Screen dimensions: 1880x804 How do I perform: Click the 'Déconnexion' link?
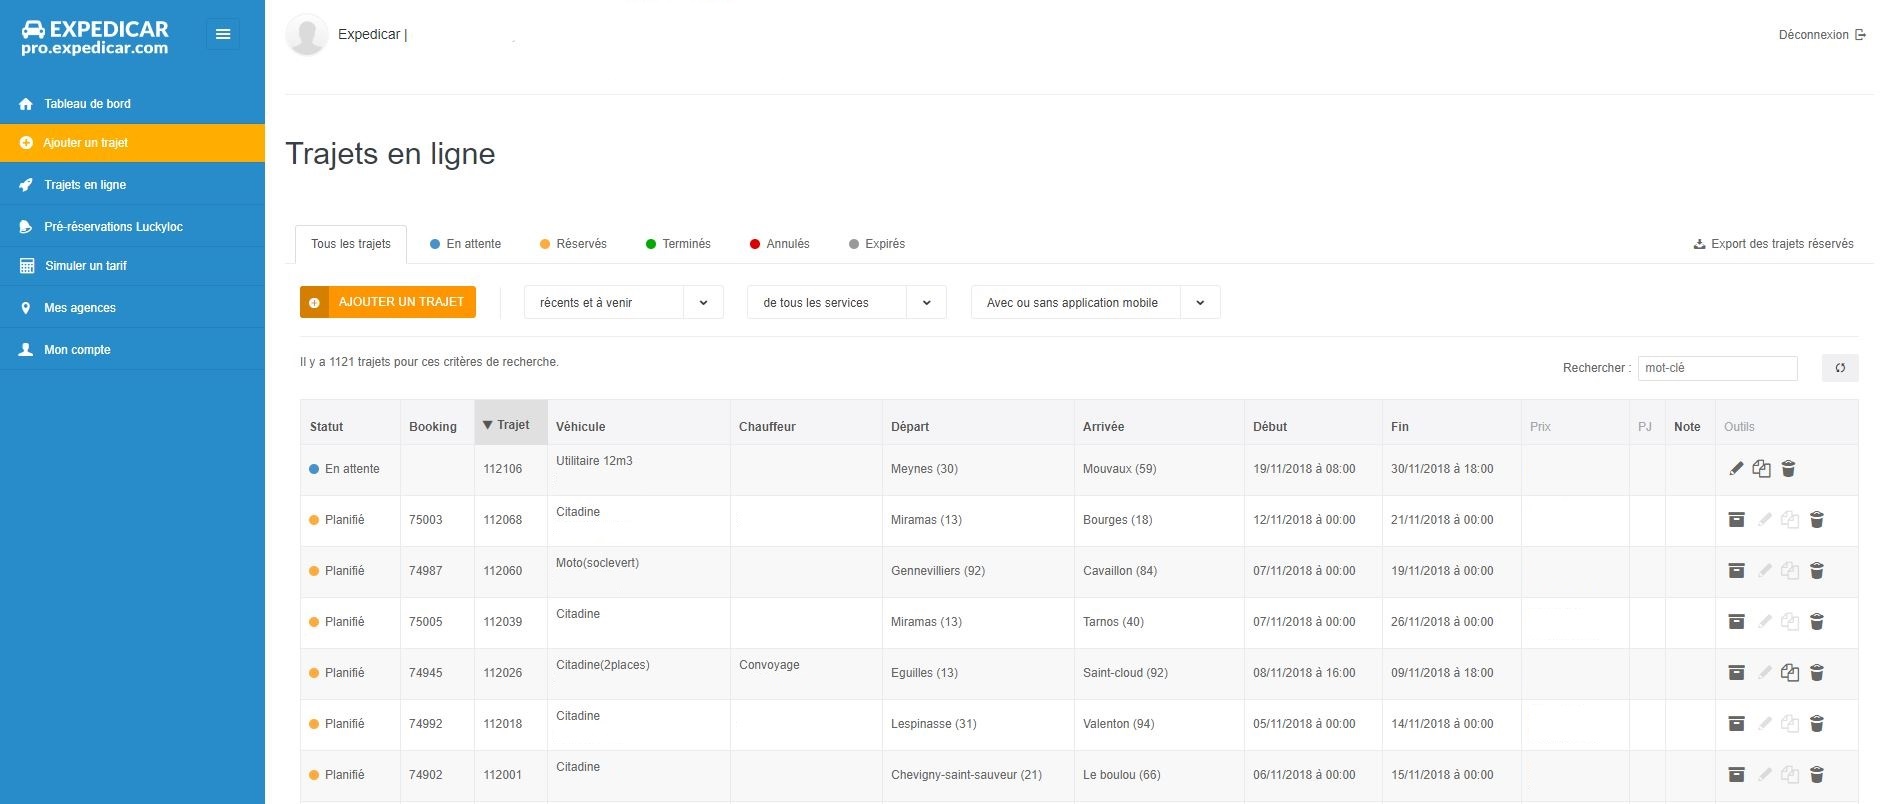pos(1822,35)
